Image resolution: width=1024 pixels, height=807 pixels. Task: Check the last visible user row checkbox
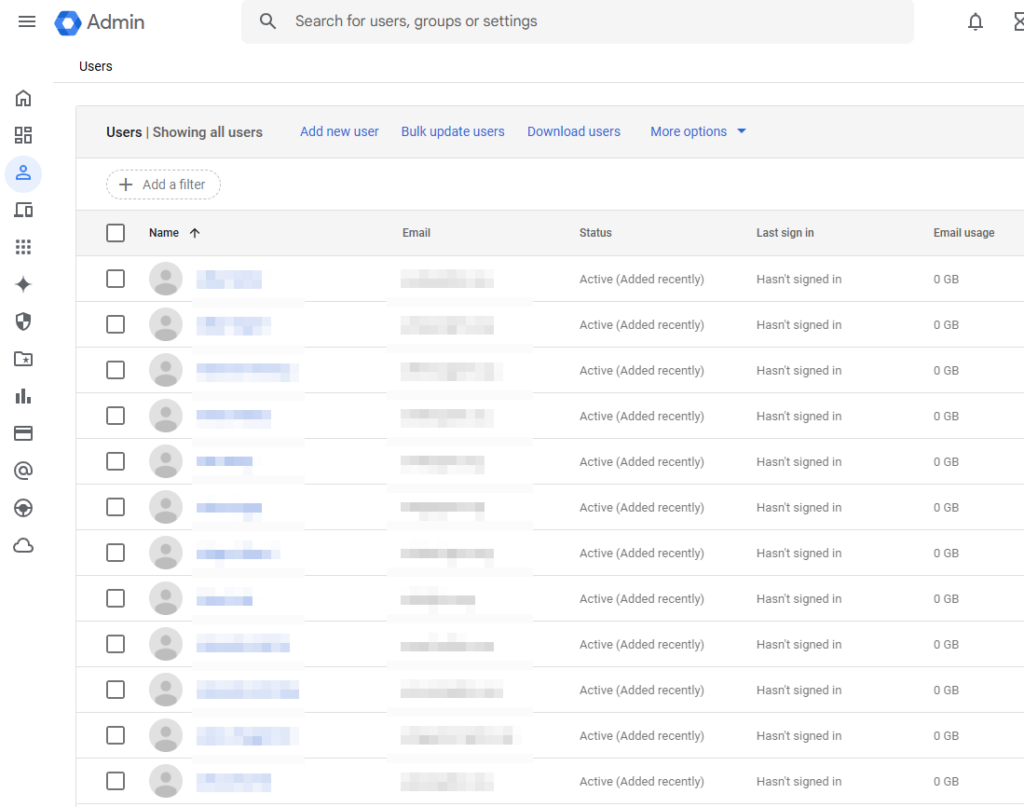[116, 781]
